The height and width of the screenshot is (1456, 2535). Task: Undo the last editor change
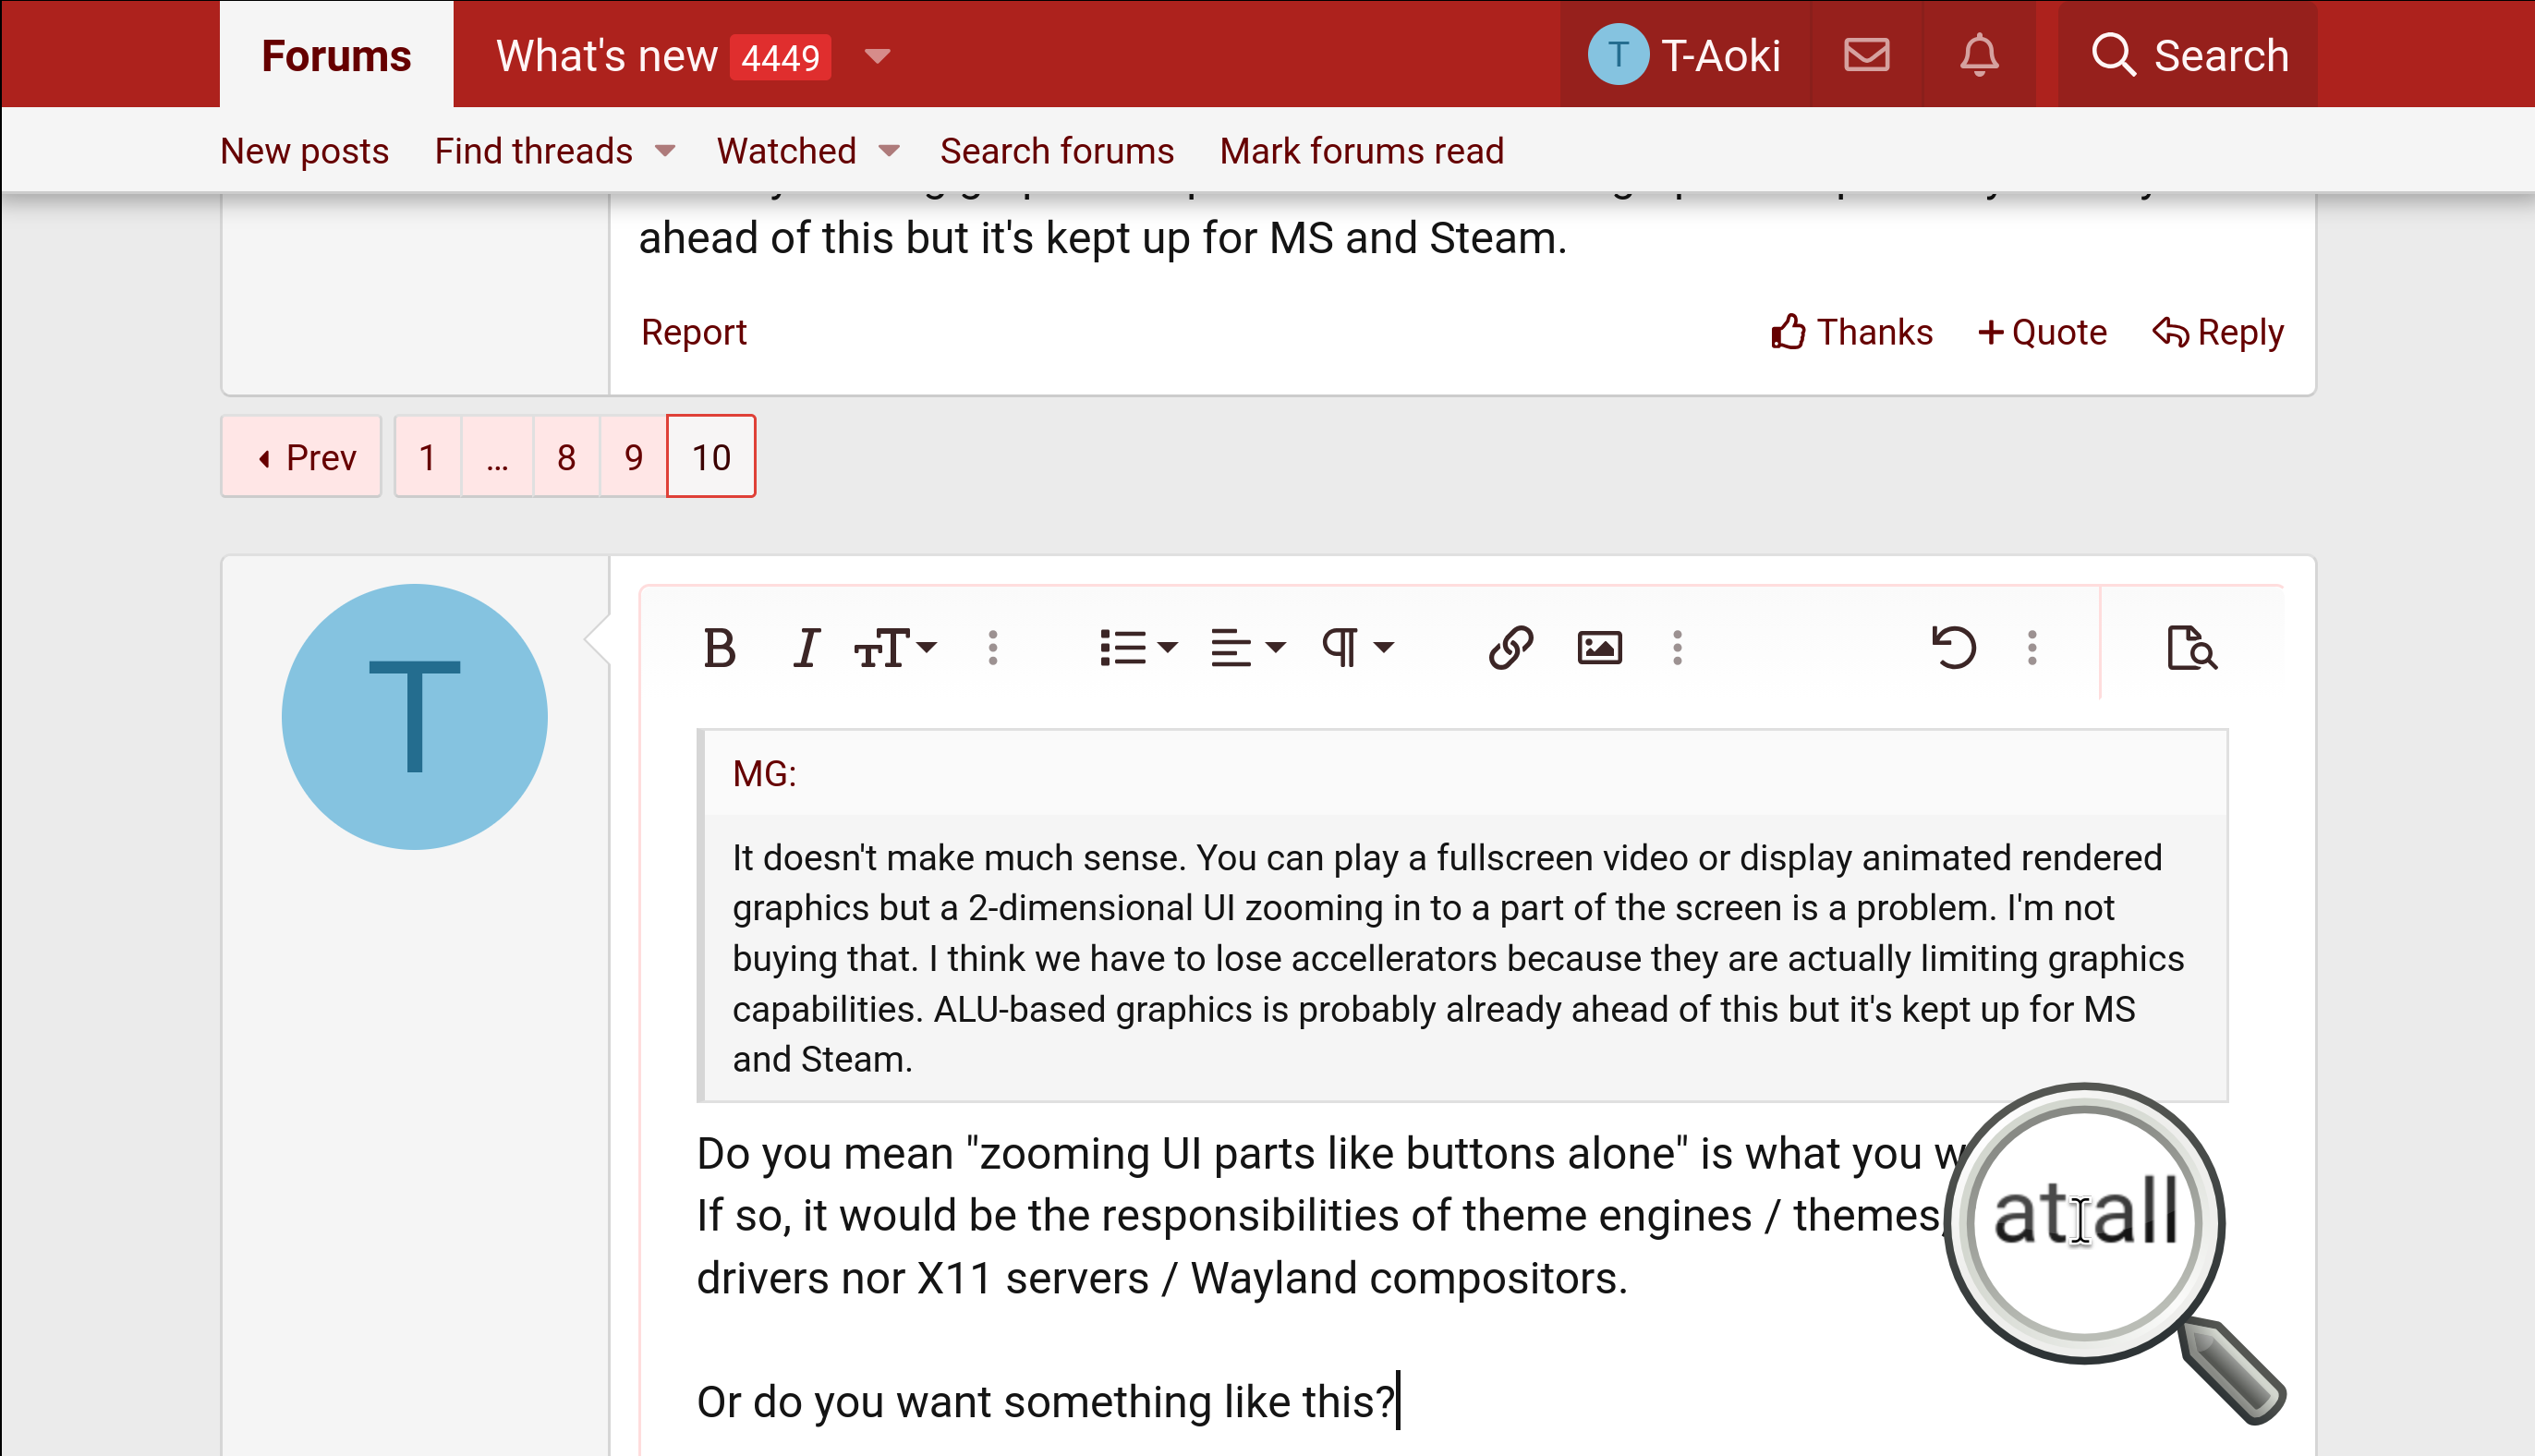coord(1955,648)
